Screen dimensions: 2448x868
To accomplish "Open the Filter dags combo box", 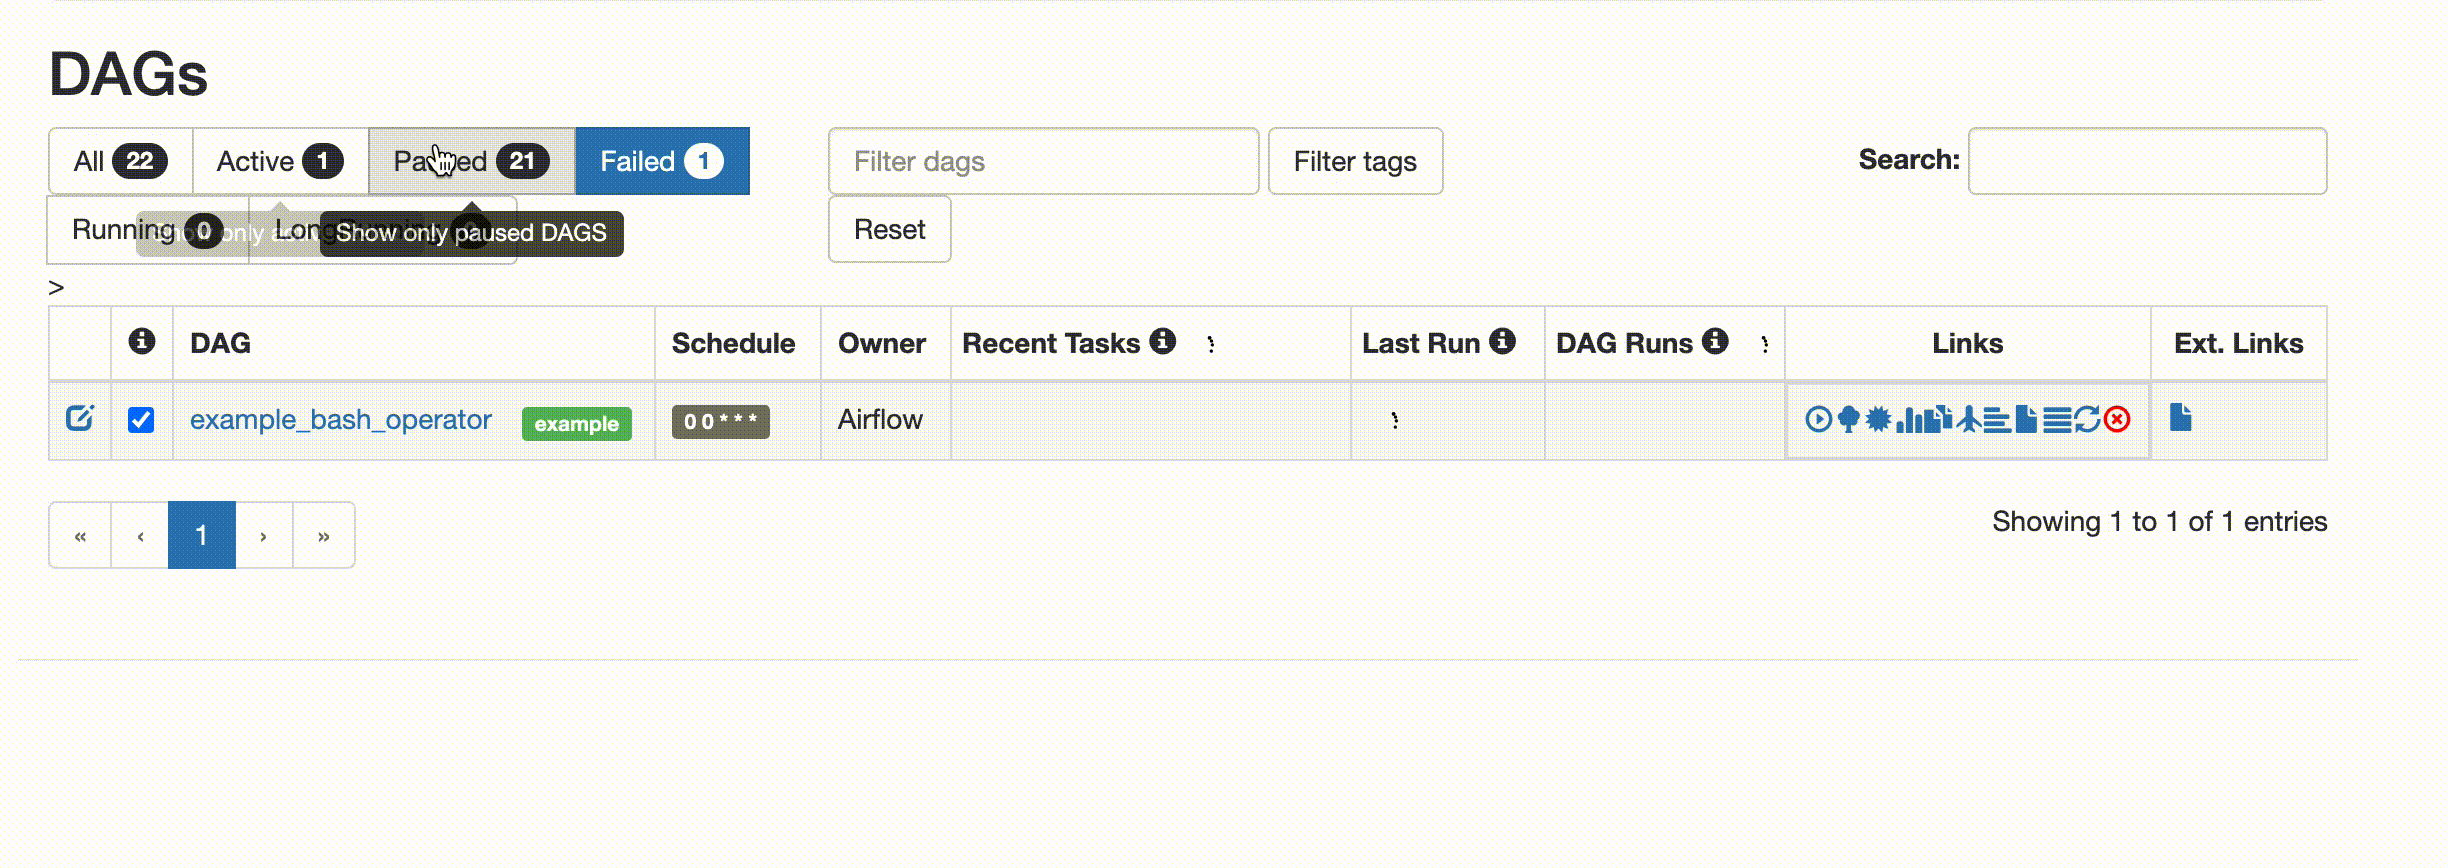I will (1043, 161).
